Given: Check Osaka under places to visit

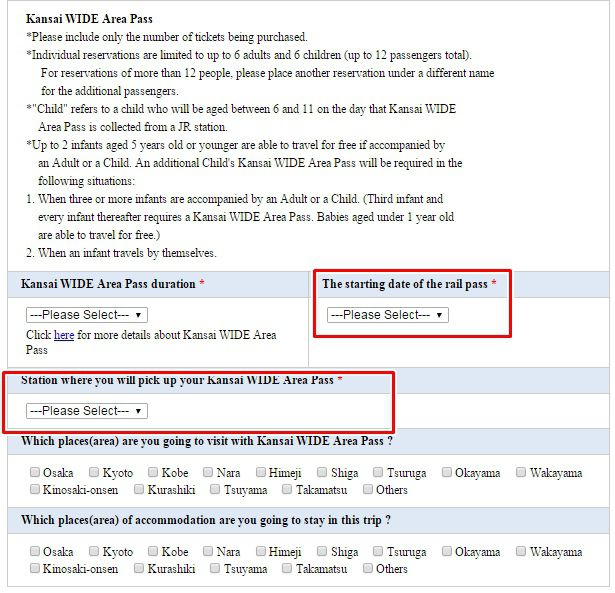Looking at the screenshot, I should [x=35, y=472].
